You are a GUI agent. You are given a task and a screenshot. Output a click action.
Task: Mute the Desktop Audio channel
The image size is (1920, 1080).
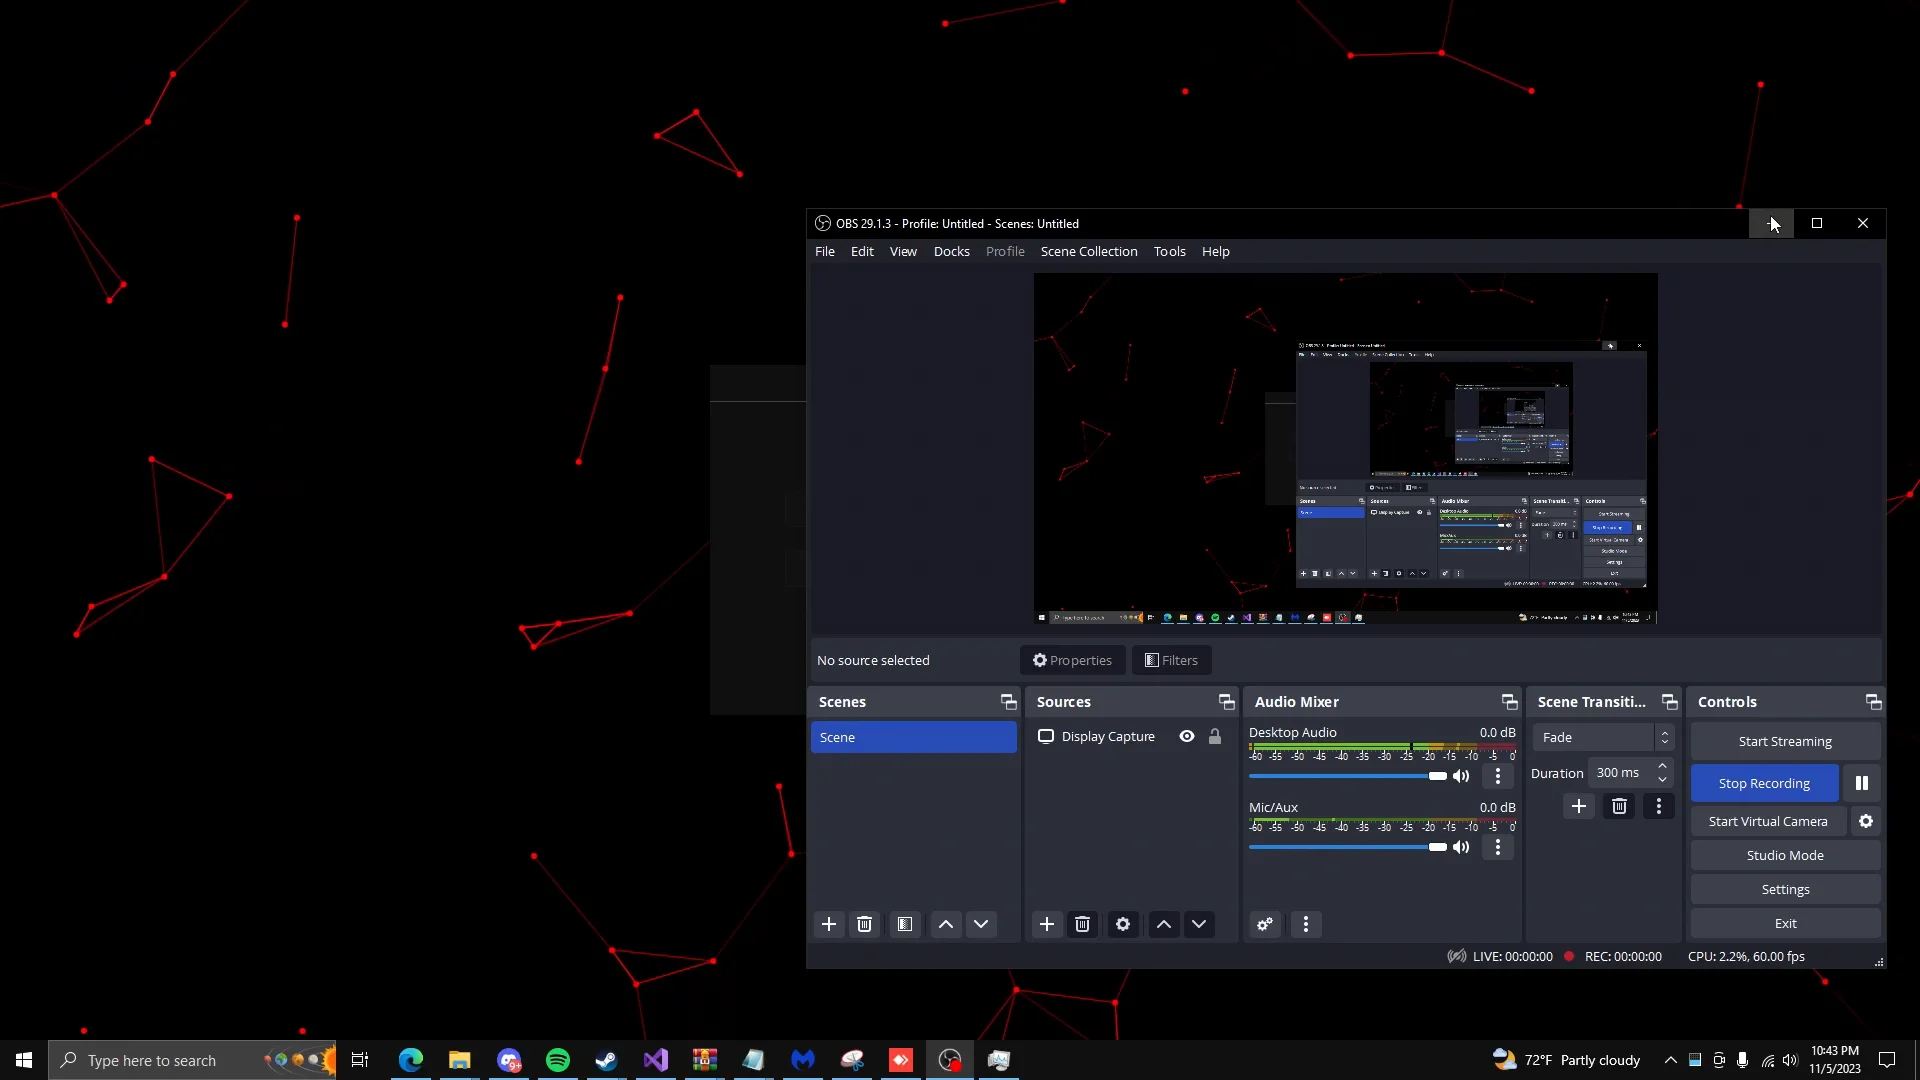pos(1461,776)
